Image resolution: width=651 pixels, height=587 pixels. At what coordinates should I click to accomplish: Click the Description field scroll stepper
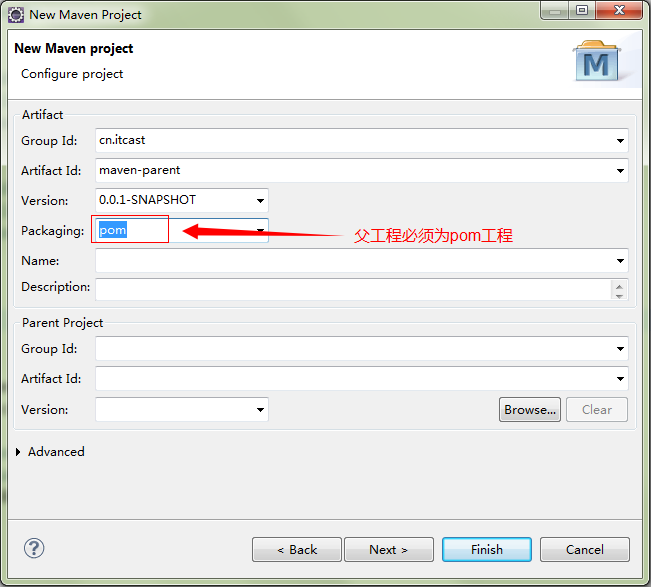(x=620, y=289)
